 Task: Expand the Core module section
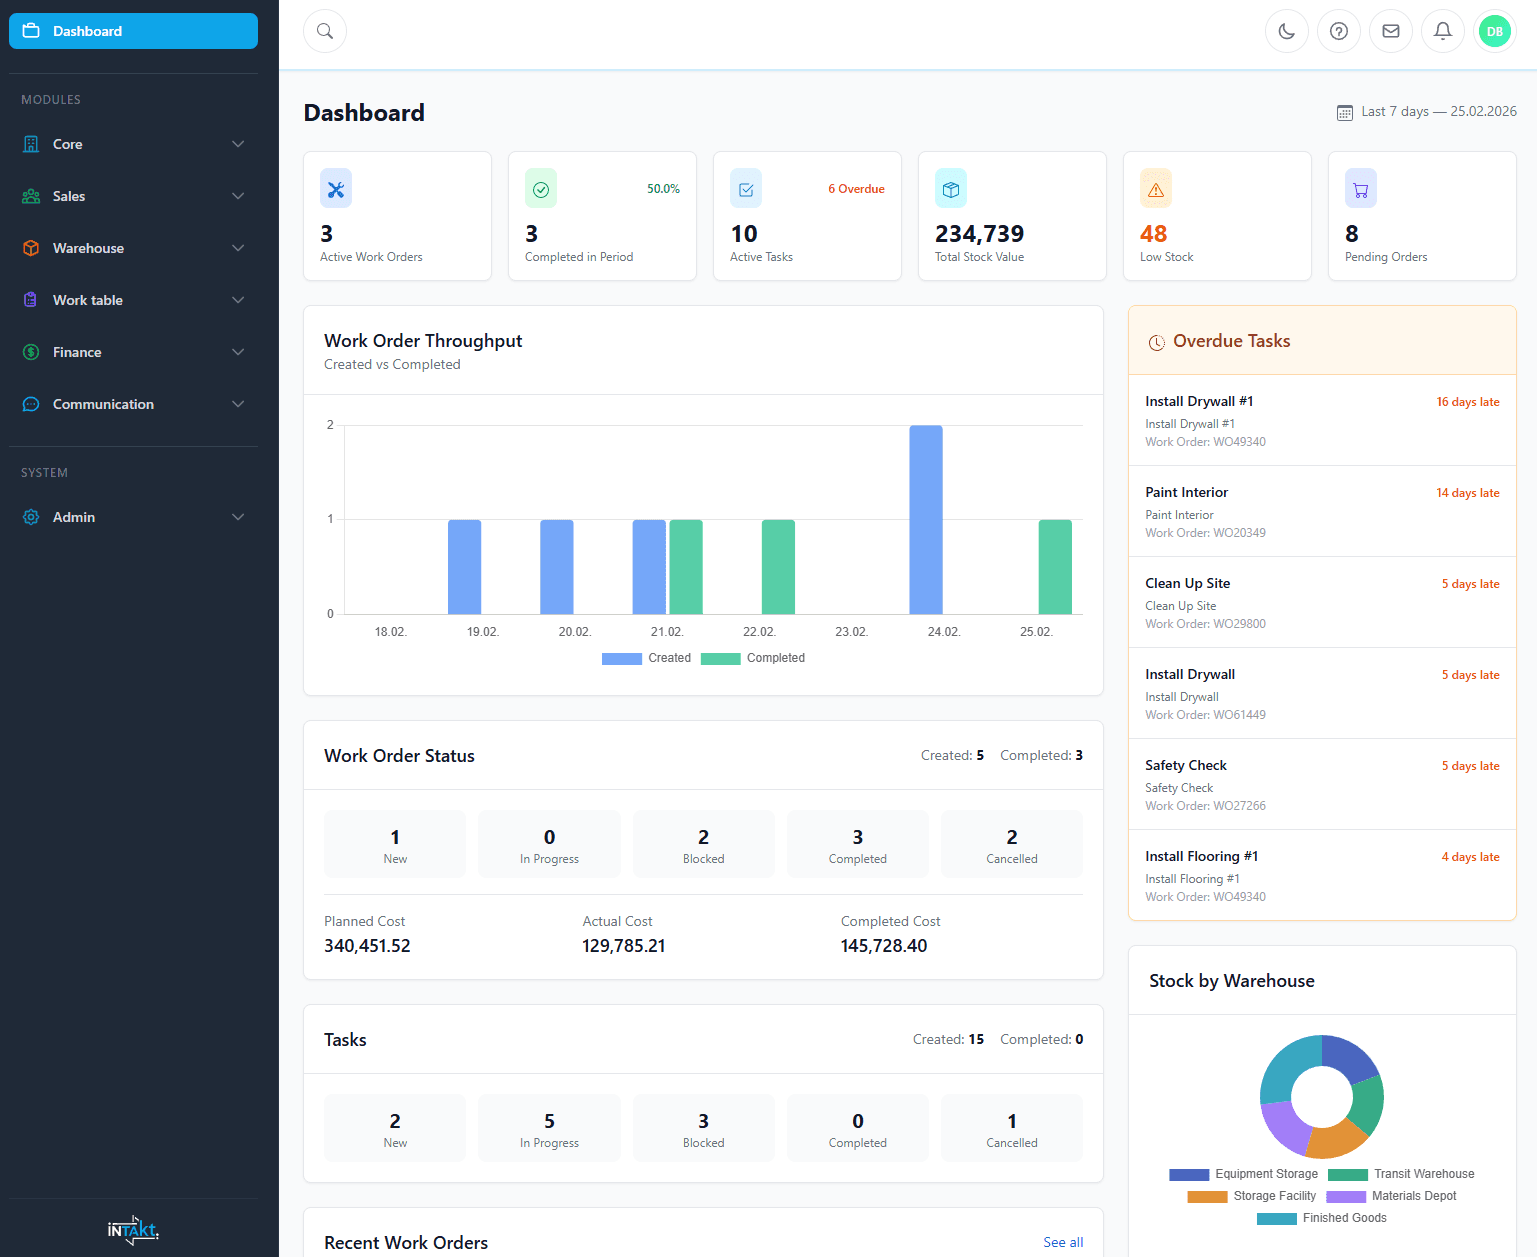coord(133,144)
